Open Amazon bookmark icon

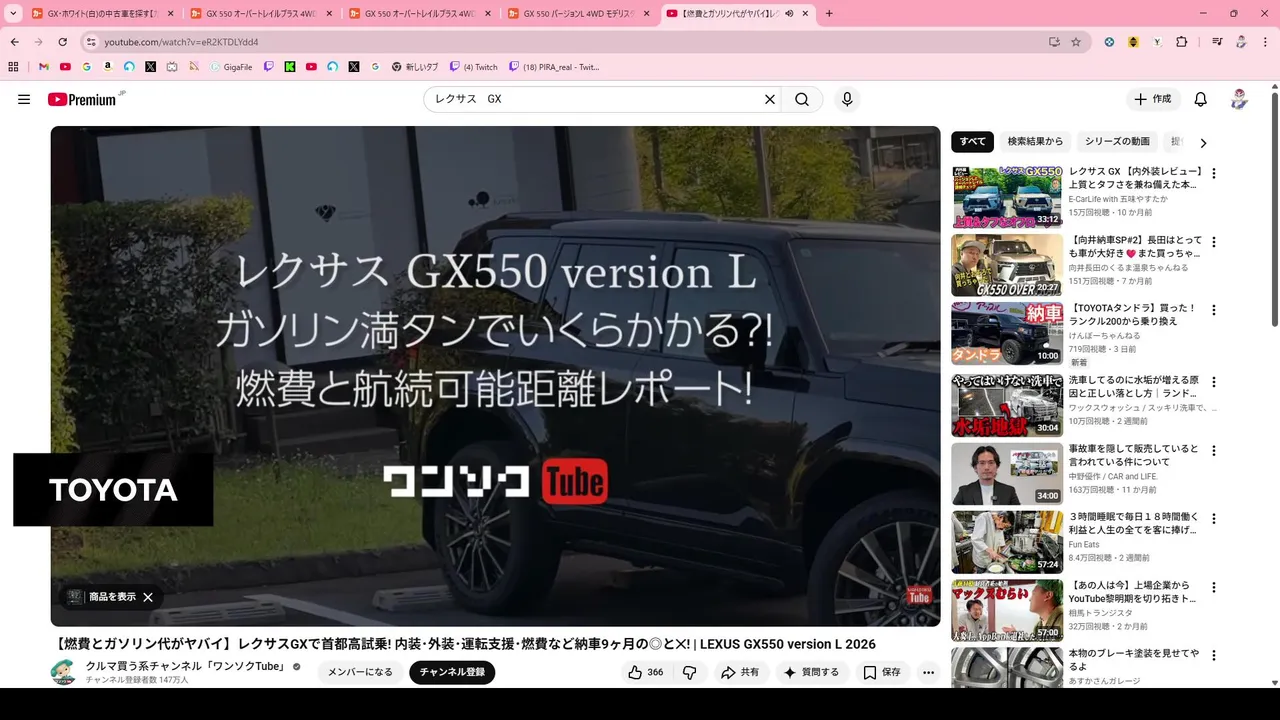108,67
